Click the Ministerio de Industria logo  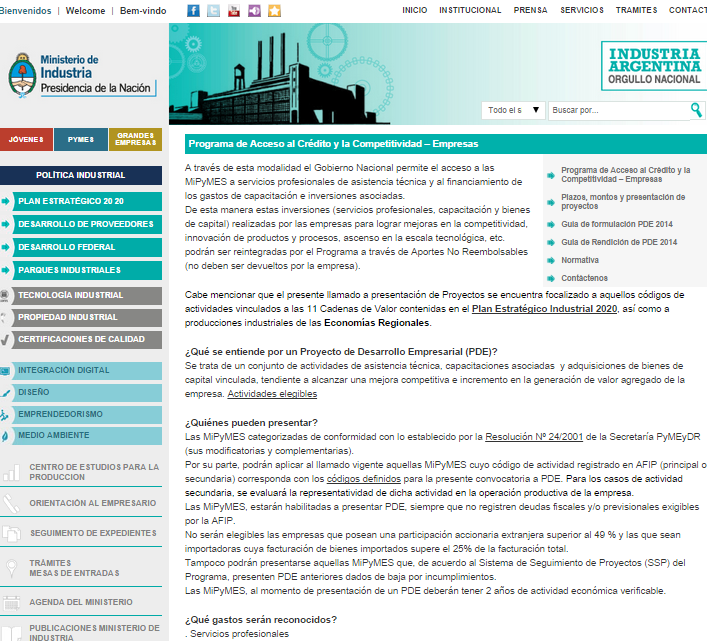80,75
